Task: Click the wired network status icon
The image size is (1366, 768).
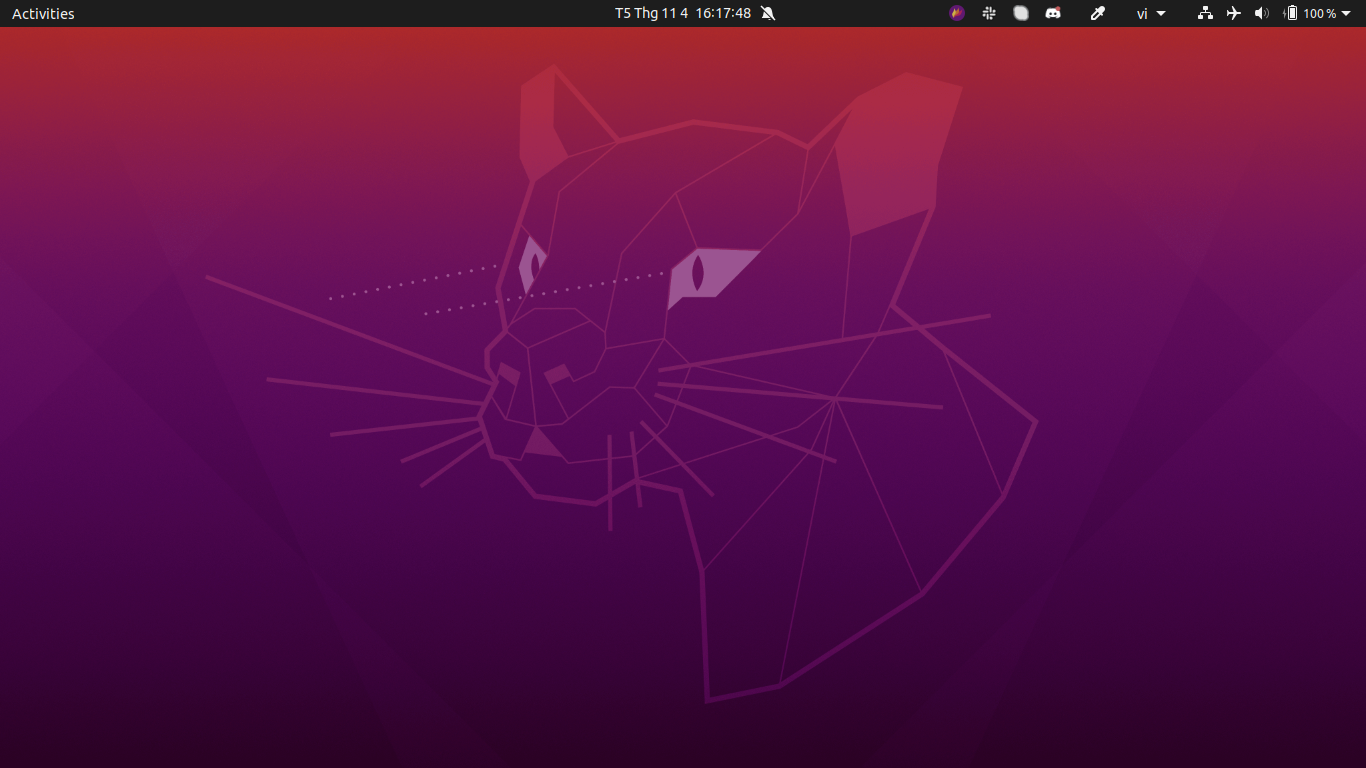Action: 1205,13
